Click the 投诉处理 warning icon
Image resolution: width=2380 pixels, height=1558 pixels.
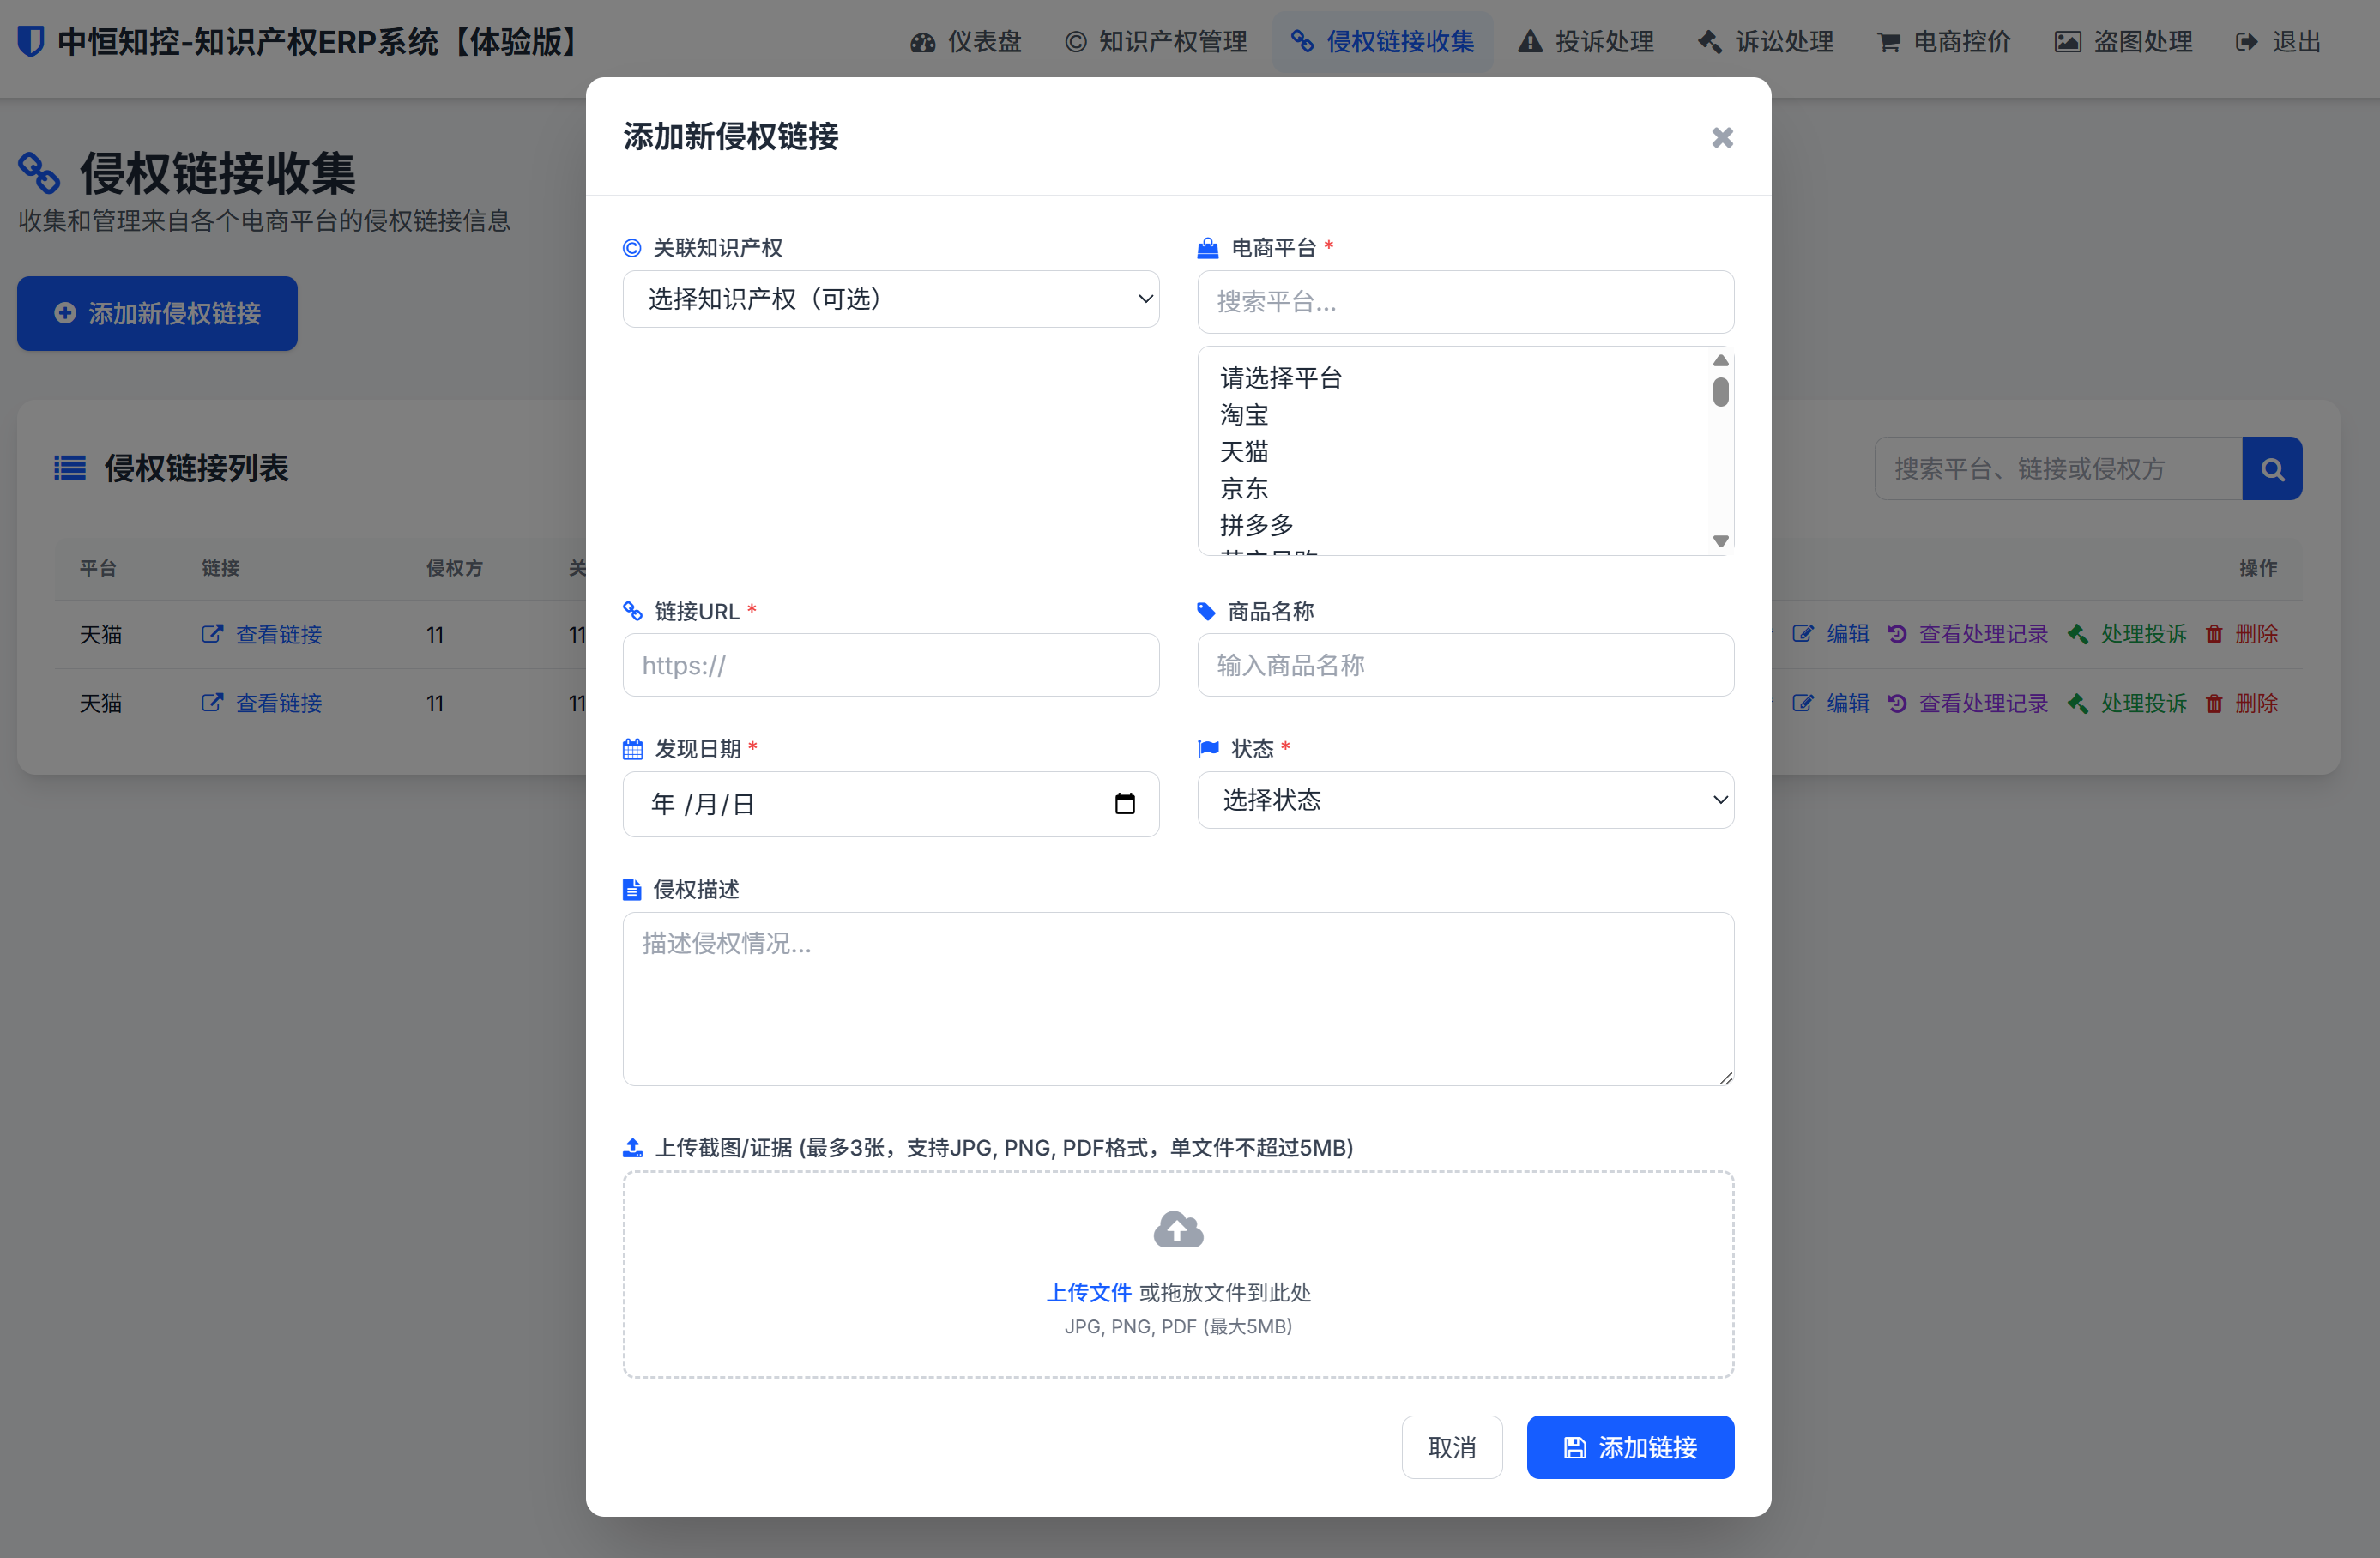(x=1530, y=42)
